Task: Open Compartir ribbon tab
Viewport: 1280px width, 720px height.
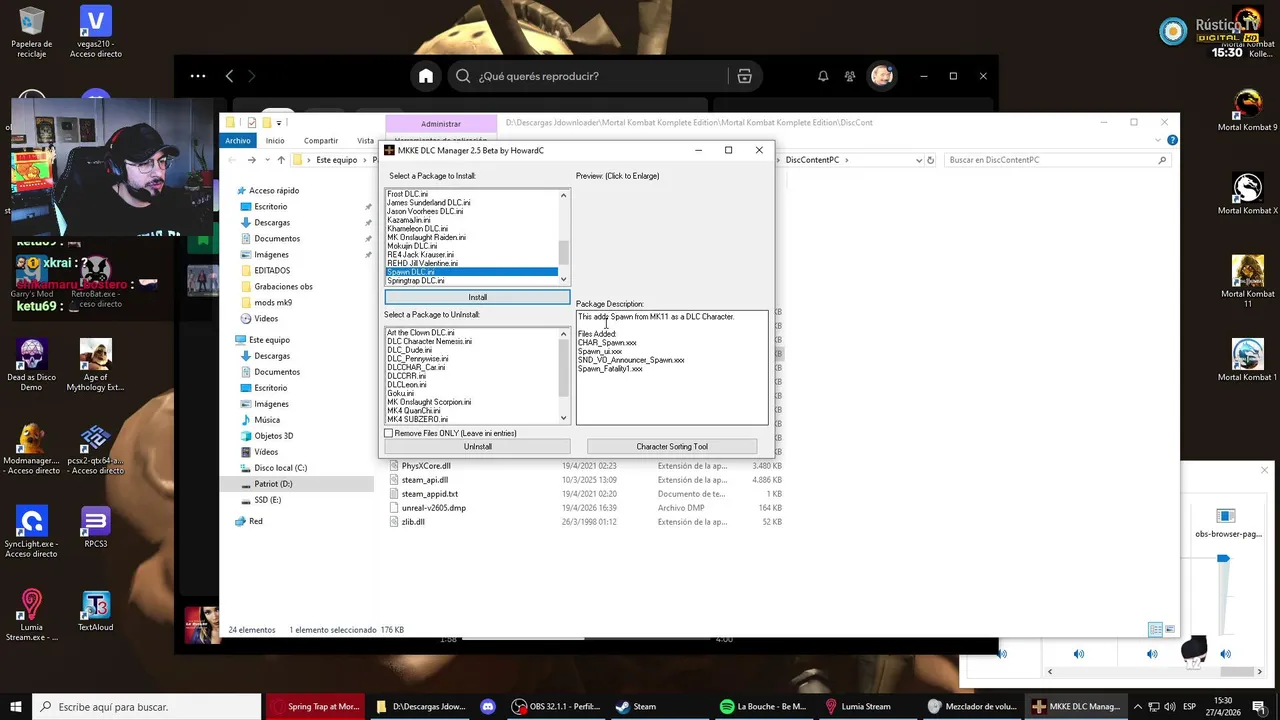Action: pos(321,141)
